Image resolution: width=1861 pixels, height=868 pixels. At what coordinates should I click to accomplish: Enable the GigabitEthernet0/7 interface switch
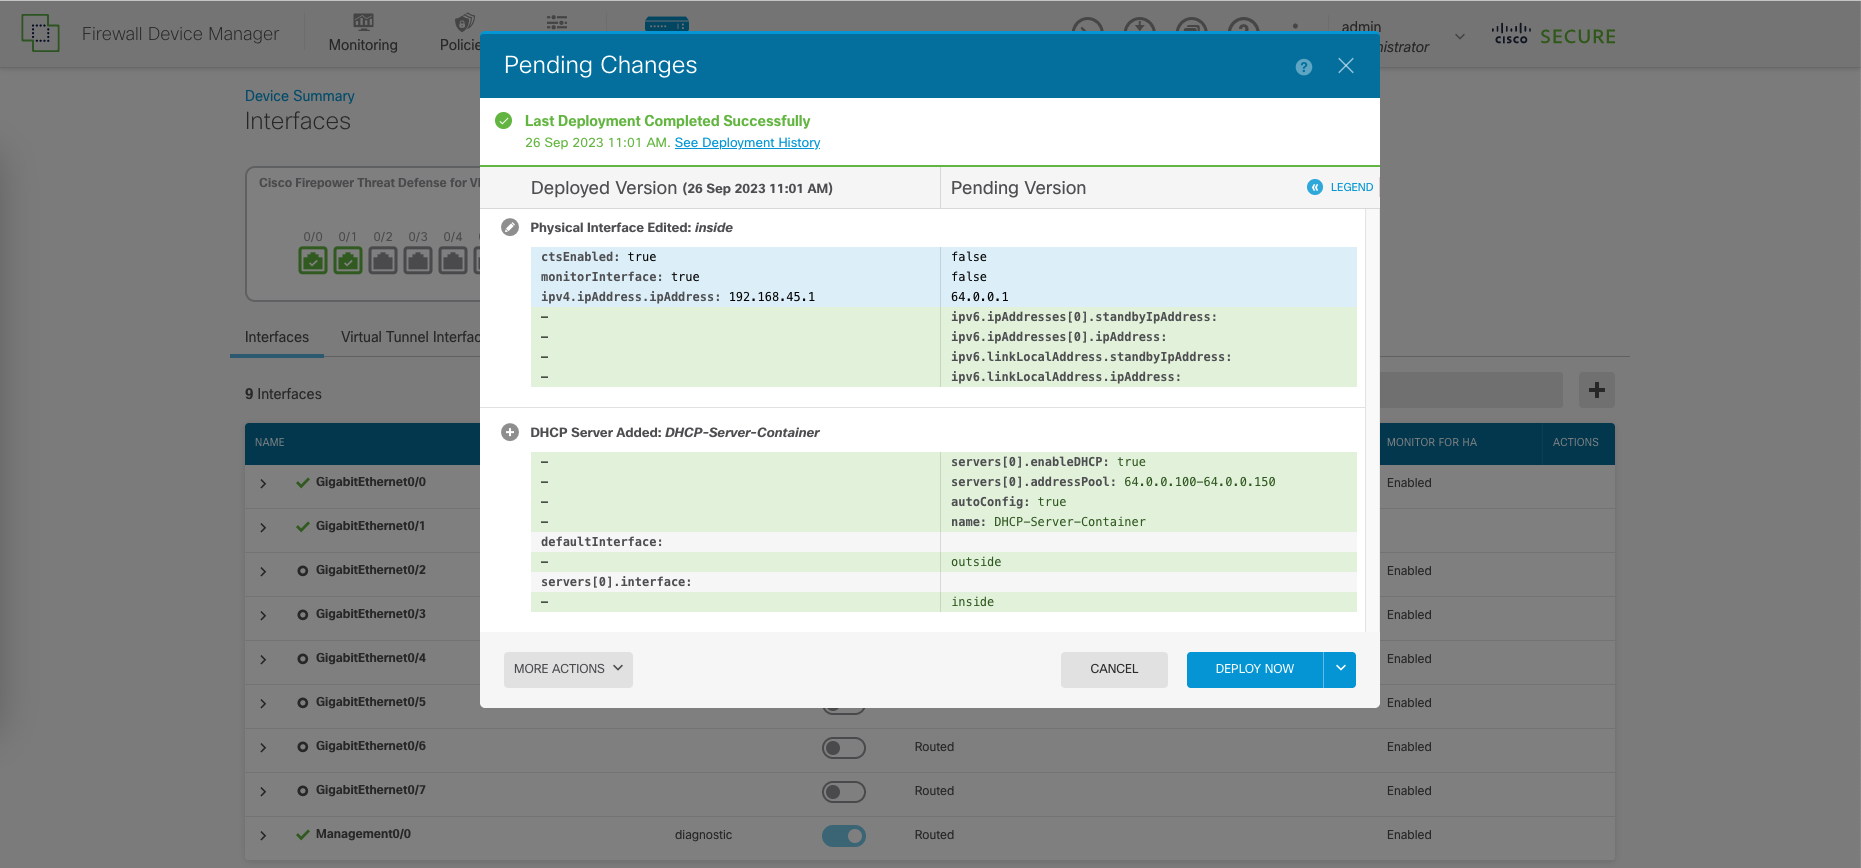point(843,792)
